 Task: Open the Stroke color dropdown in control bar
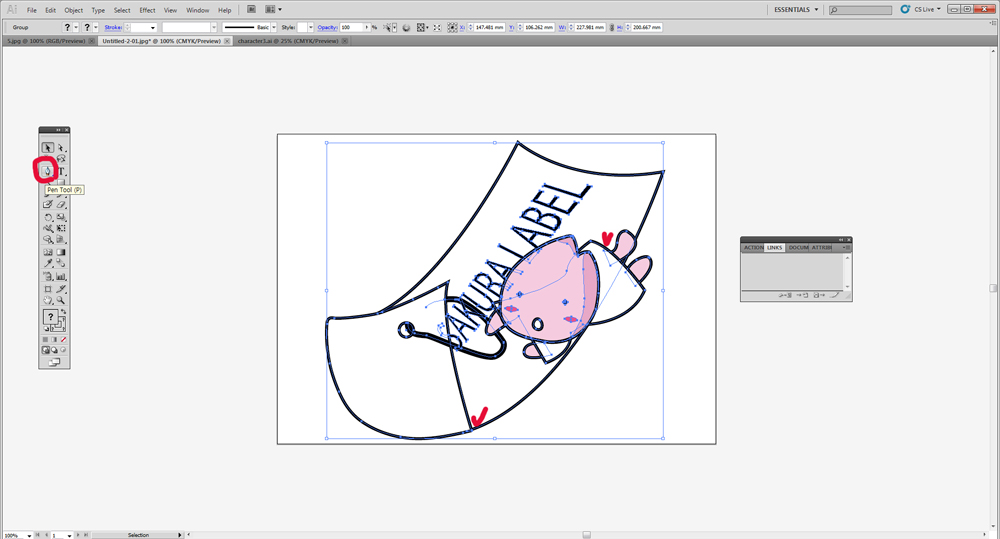coord(96,27)
